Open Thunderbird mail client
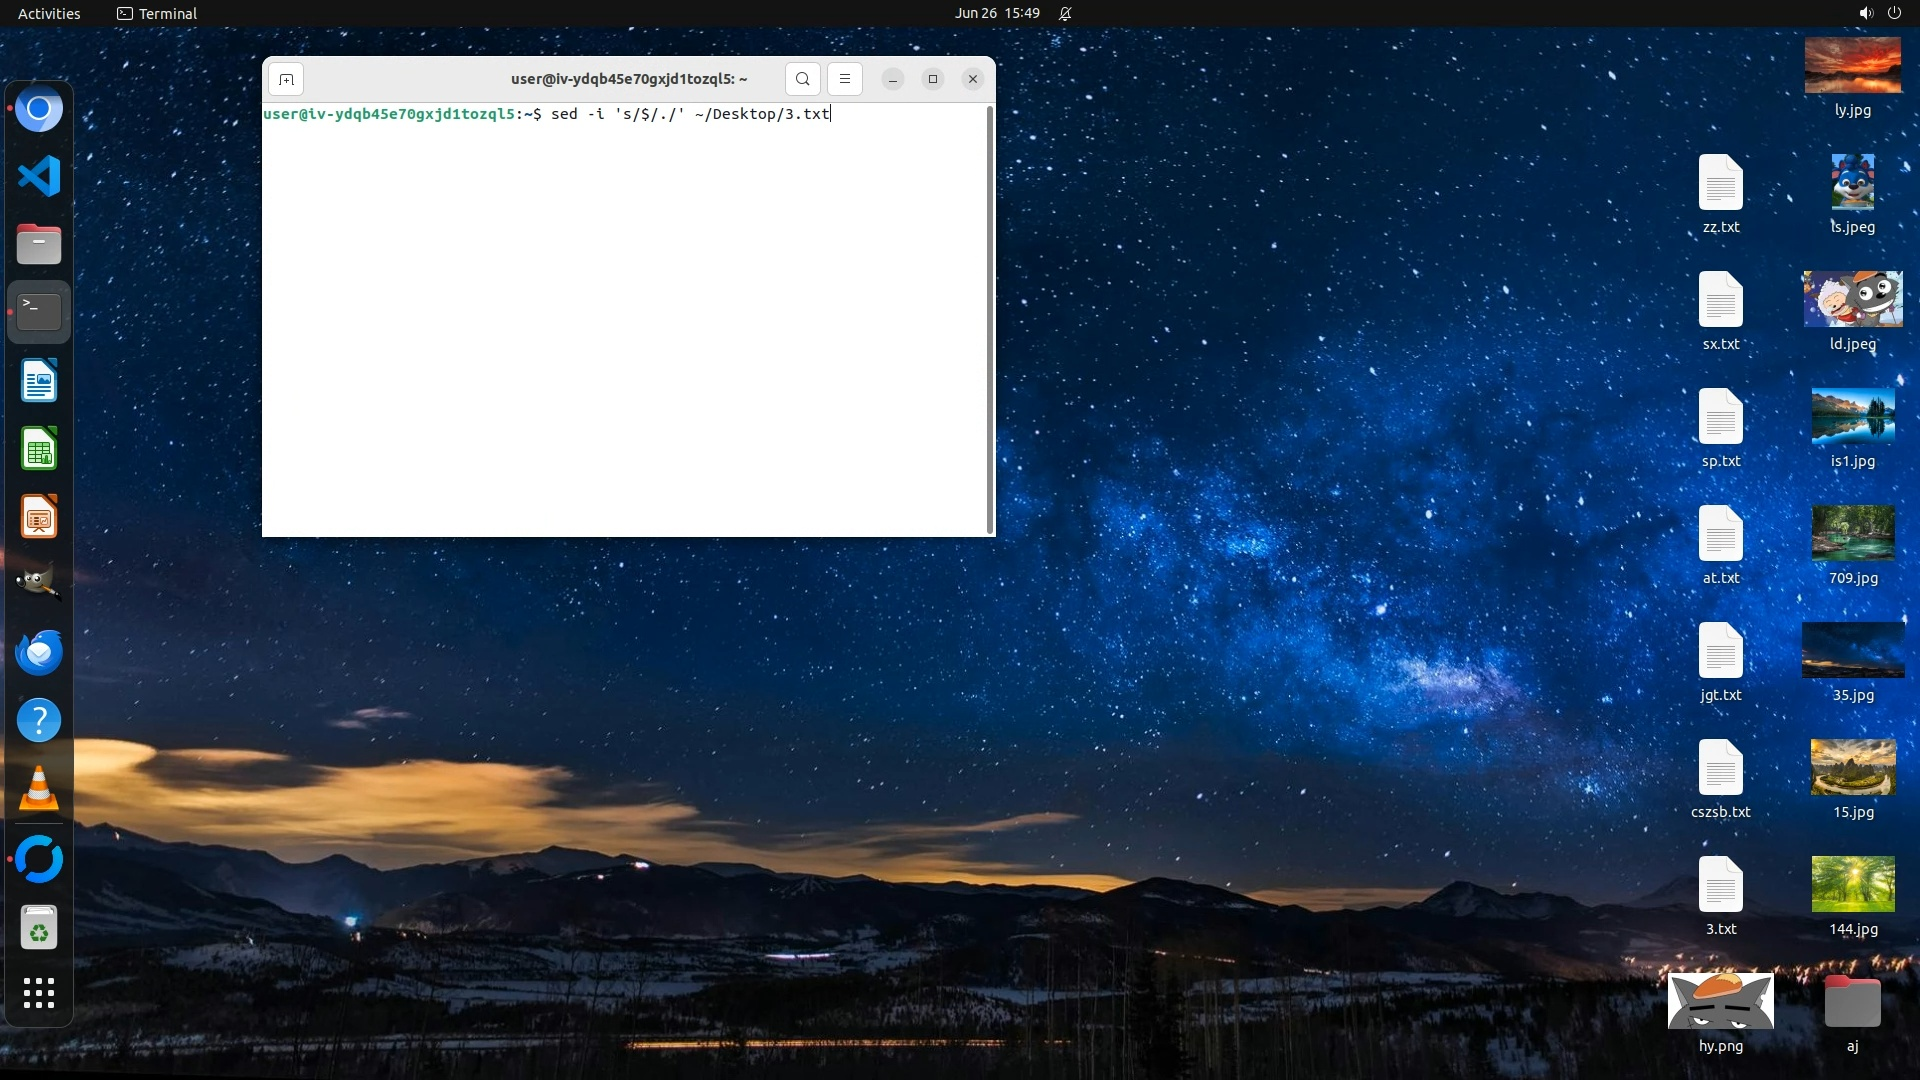Viewport: 1920px width, 1080px height. (39, 652)
